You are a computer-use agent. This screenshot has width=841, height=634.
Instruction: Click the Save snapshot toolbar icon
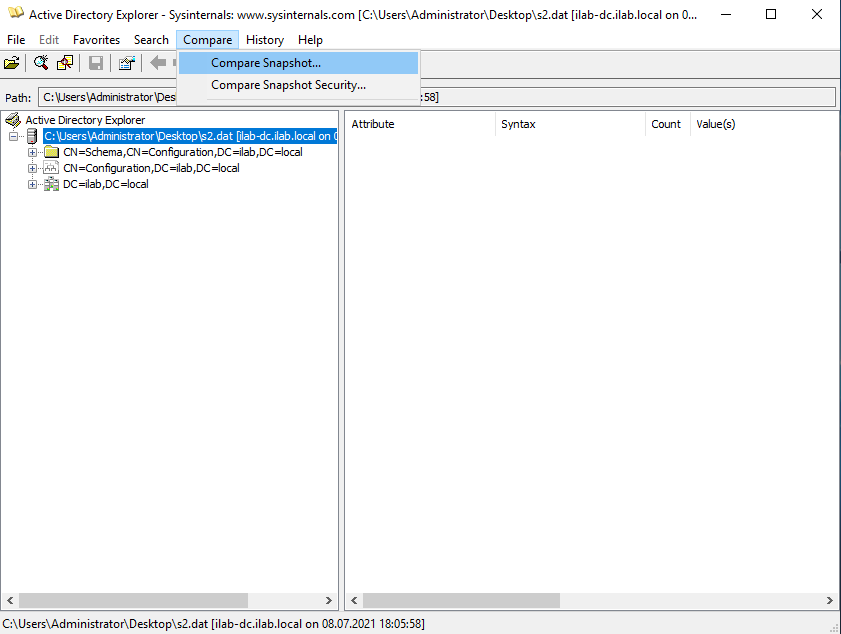point(93,62)
